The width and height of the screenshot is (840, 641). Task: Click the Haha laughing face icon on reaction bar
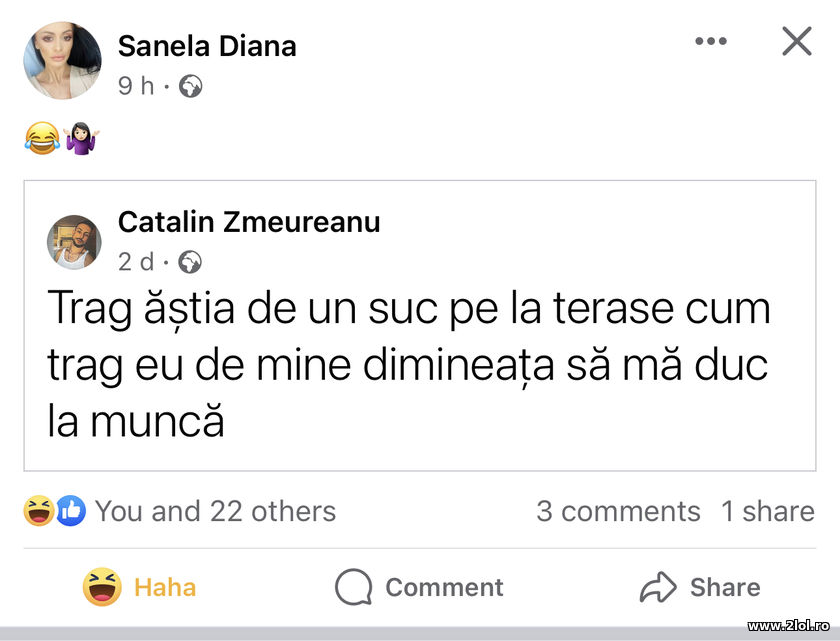pos(103,588)
